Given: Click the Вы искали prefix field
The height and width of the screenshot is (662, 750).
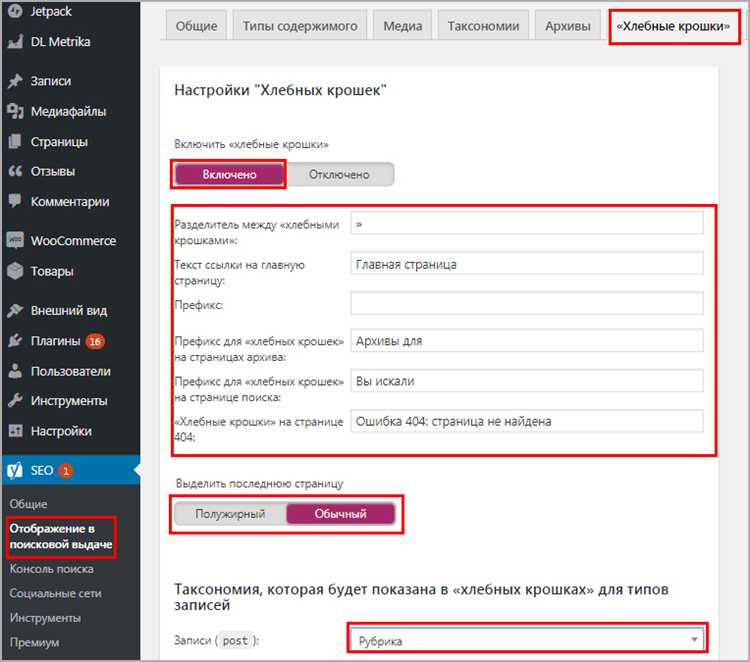Looking at the screenshot, I should coord(527,381).
